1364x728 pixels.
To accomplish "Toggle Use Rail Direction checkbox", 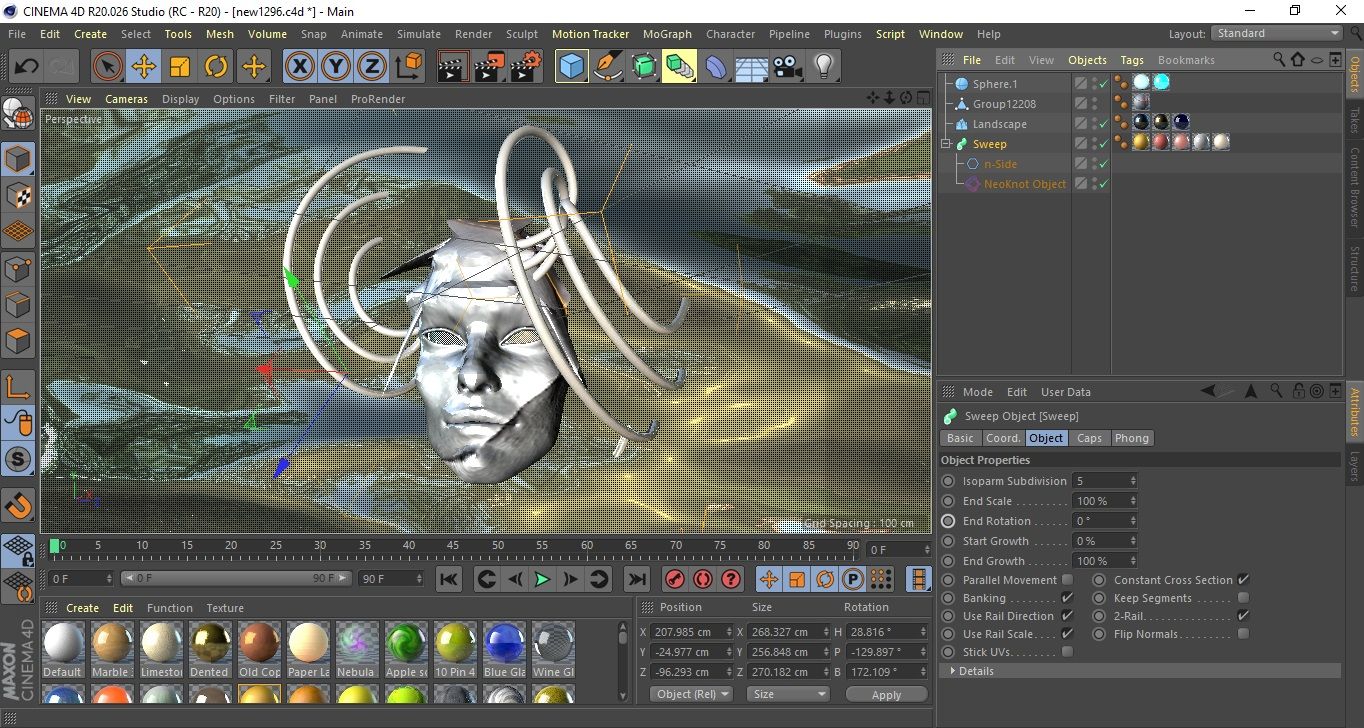I will [1067, 616].
